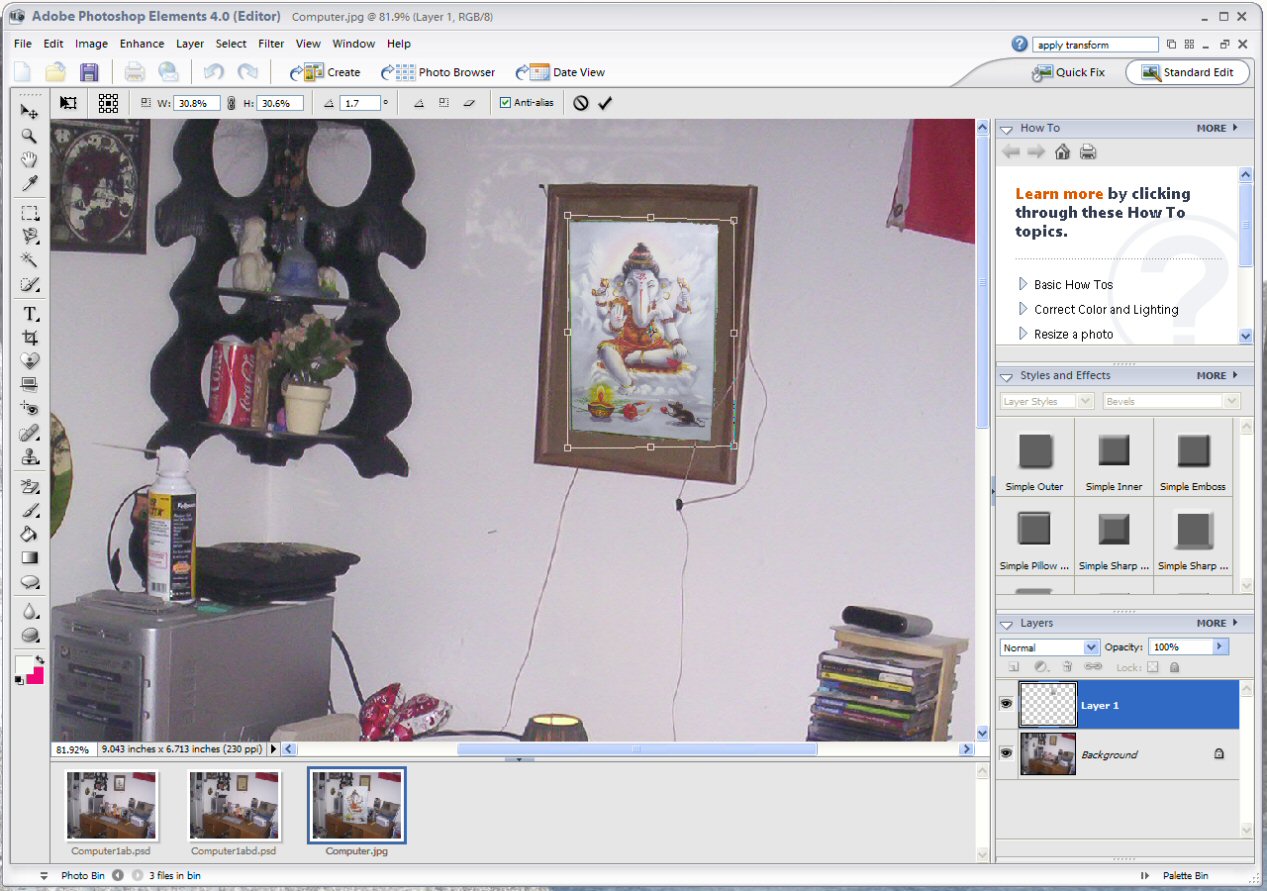
Task: Select the Hand tool
Action: (30, 160)
